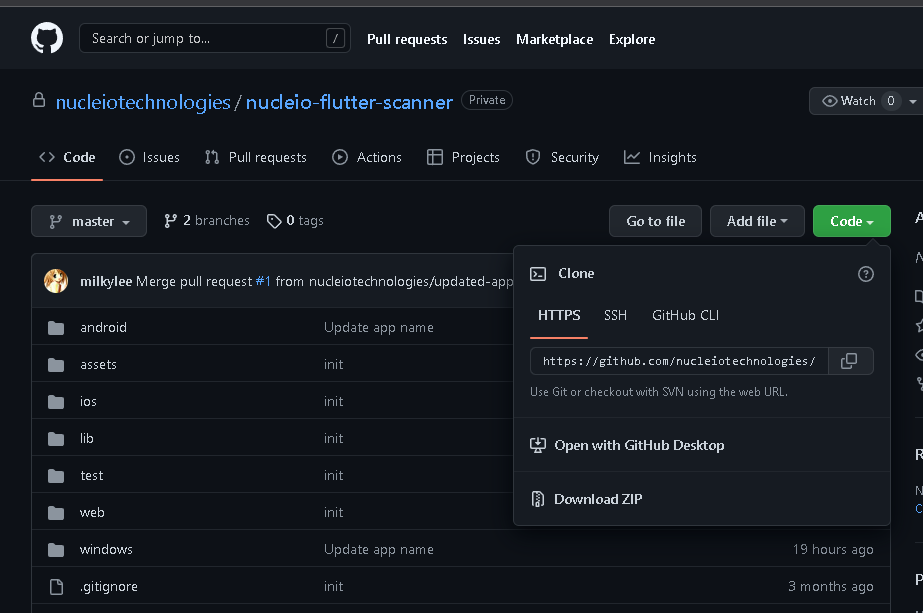Click the assets folder icon

pyautogui.click(x=56, y=365)
